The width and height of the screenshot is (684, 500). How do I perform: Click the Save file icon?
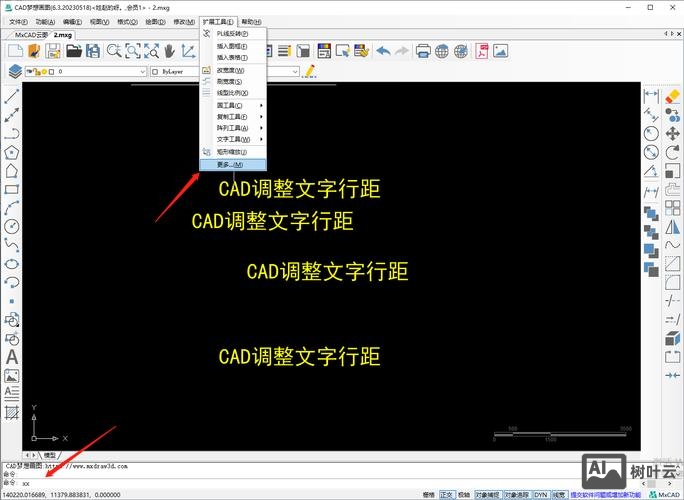(53, 51)
